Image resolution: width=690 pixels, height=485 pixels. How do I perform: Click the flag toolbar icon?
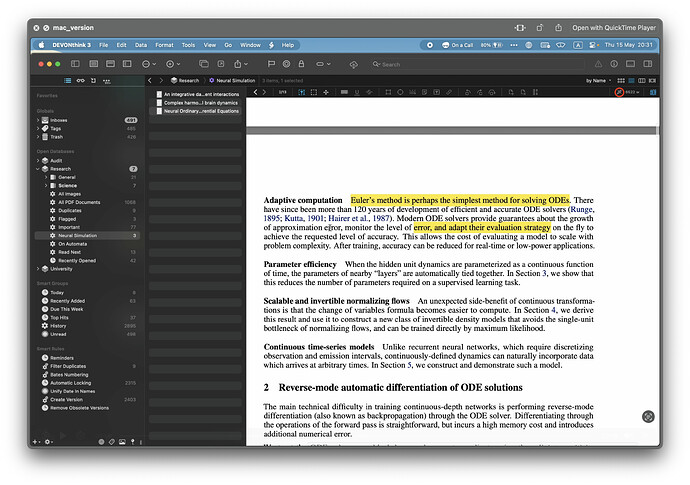click(271, 64)
